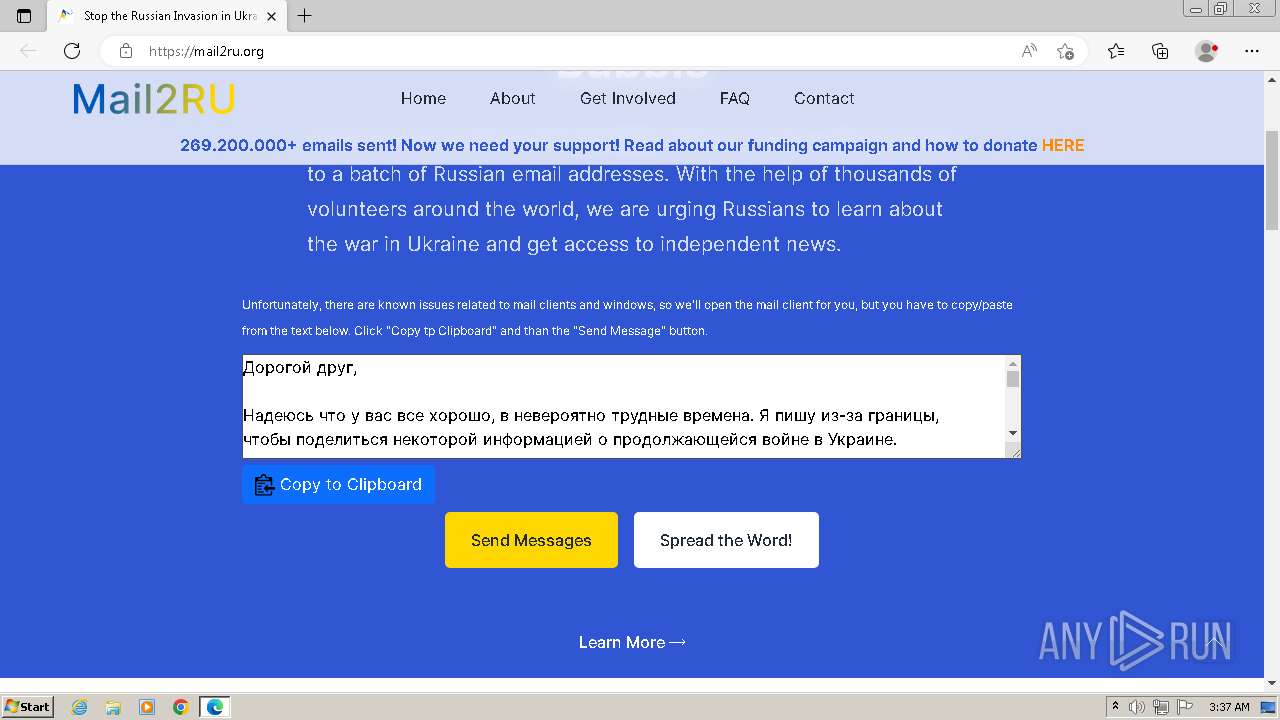Open Edge settings and more menu
This screenshot has width=1280, height=720.
[1252, 51]
